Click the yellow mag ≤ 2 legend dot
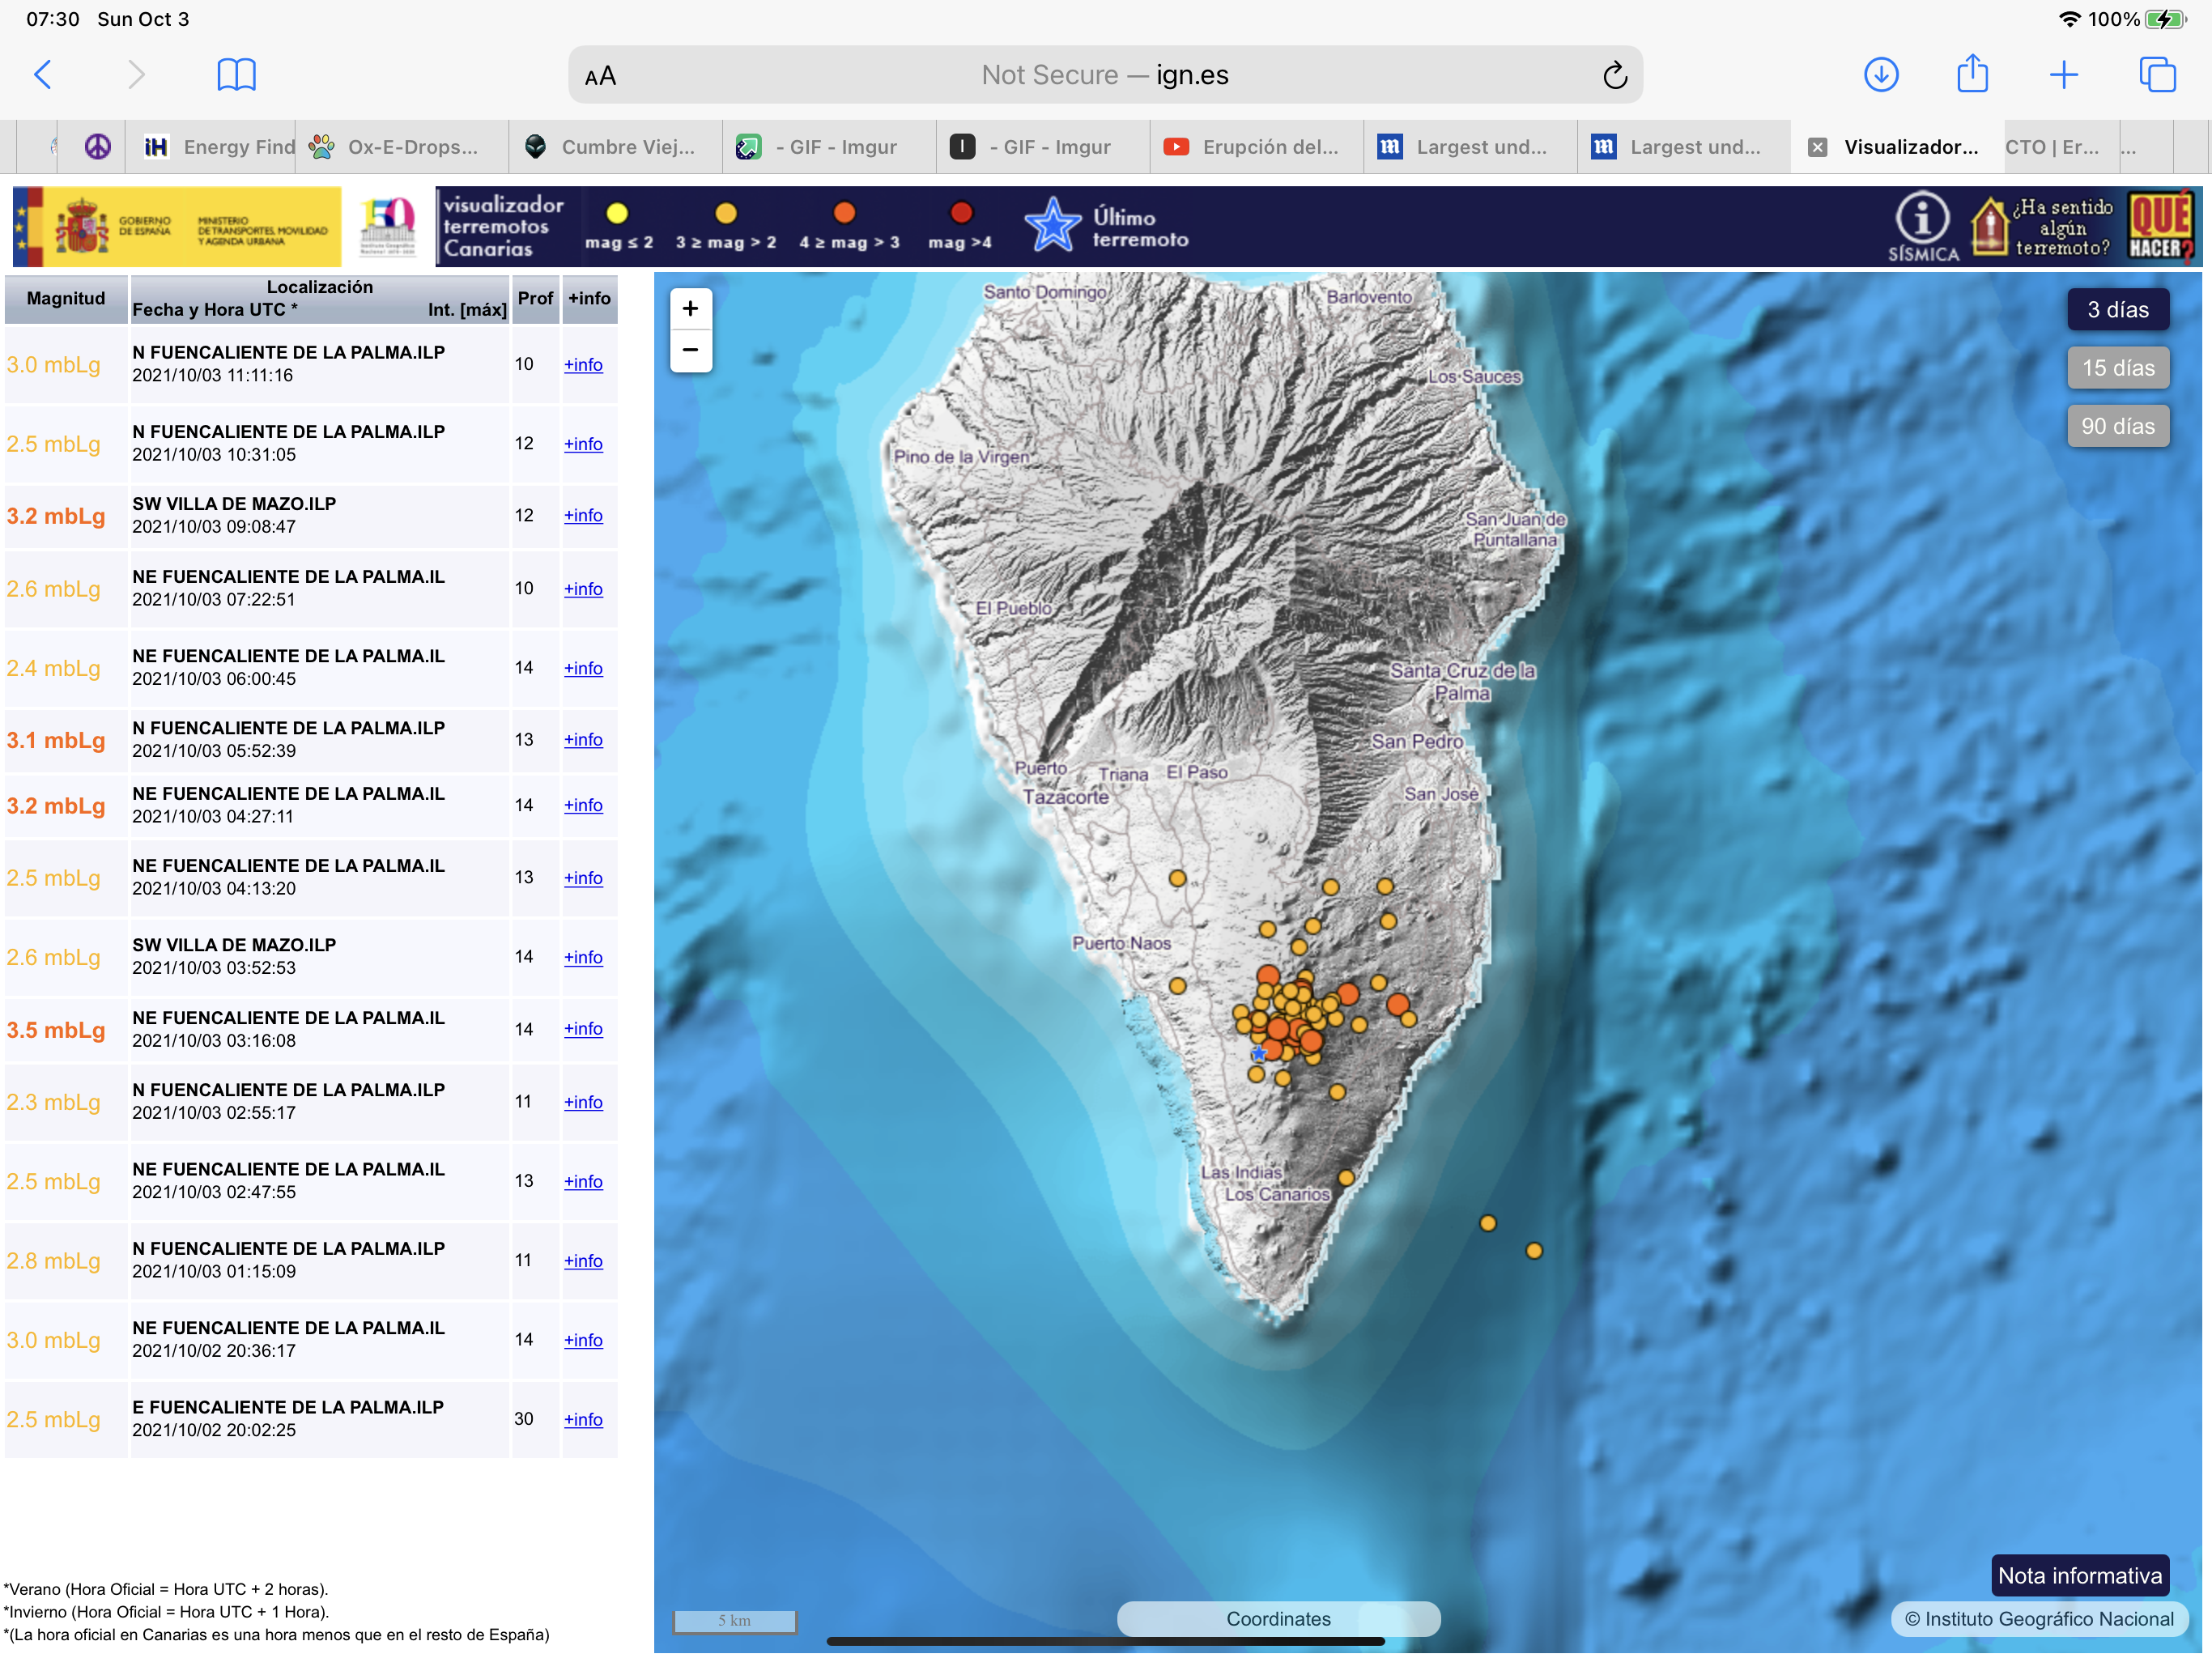The image size is (2212, 1658). [617, 213]
